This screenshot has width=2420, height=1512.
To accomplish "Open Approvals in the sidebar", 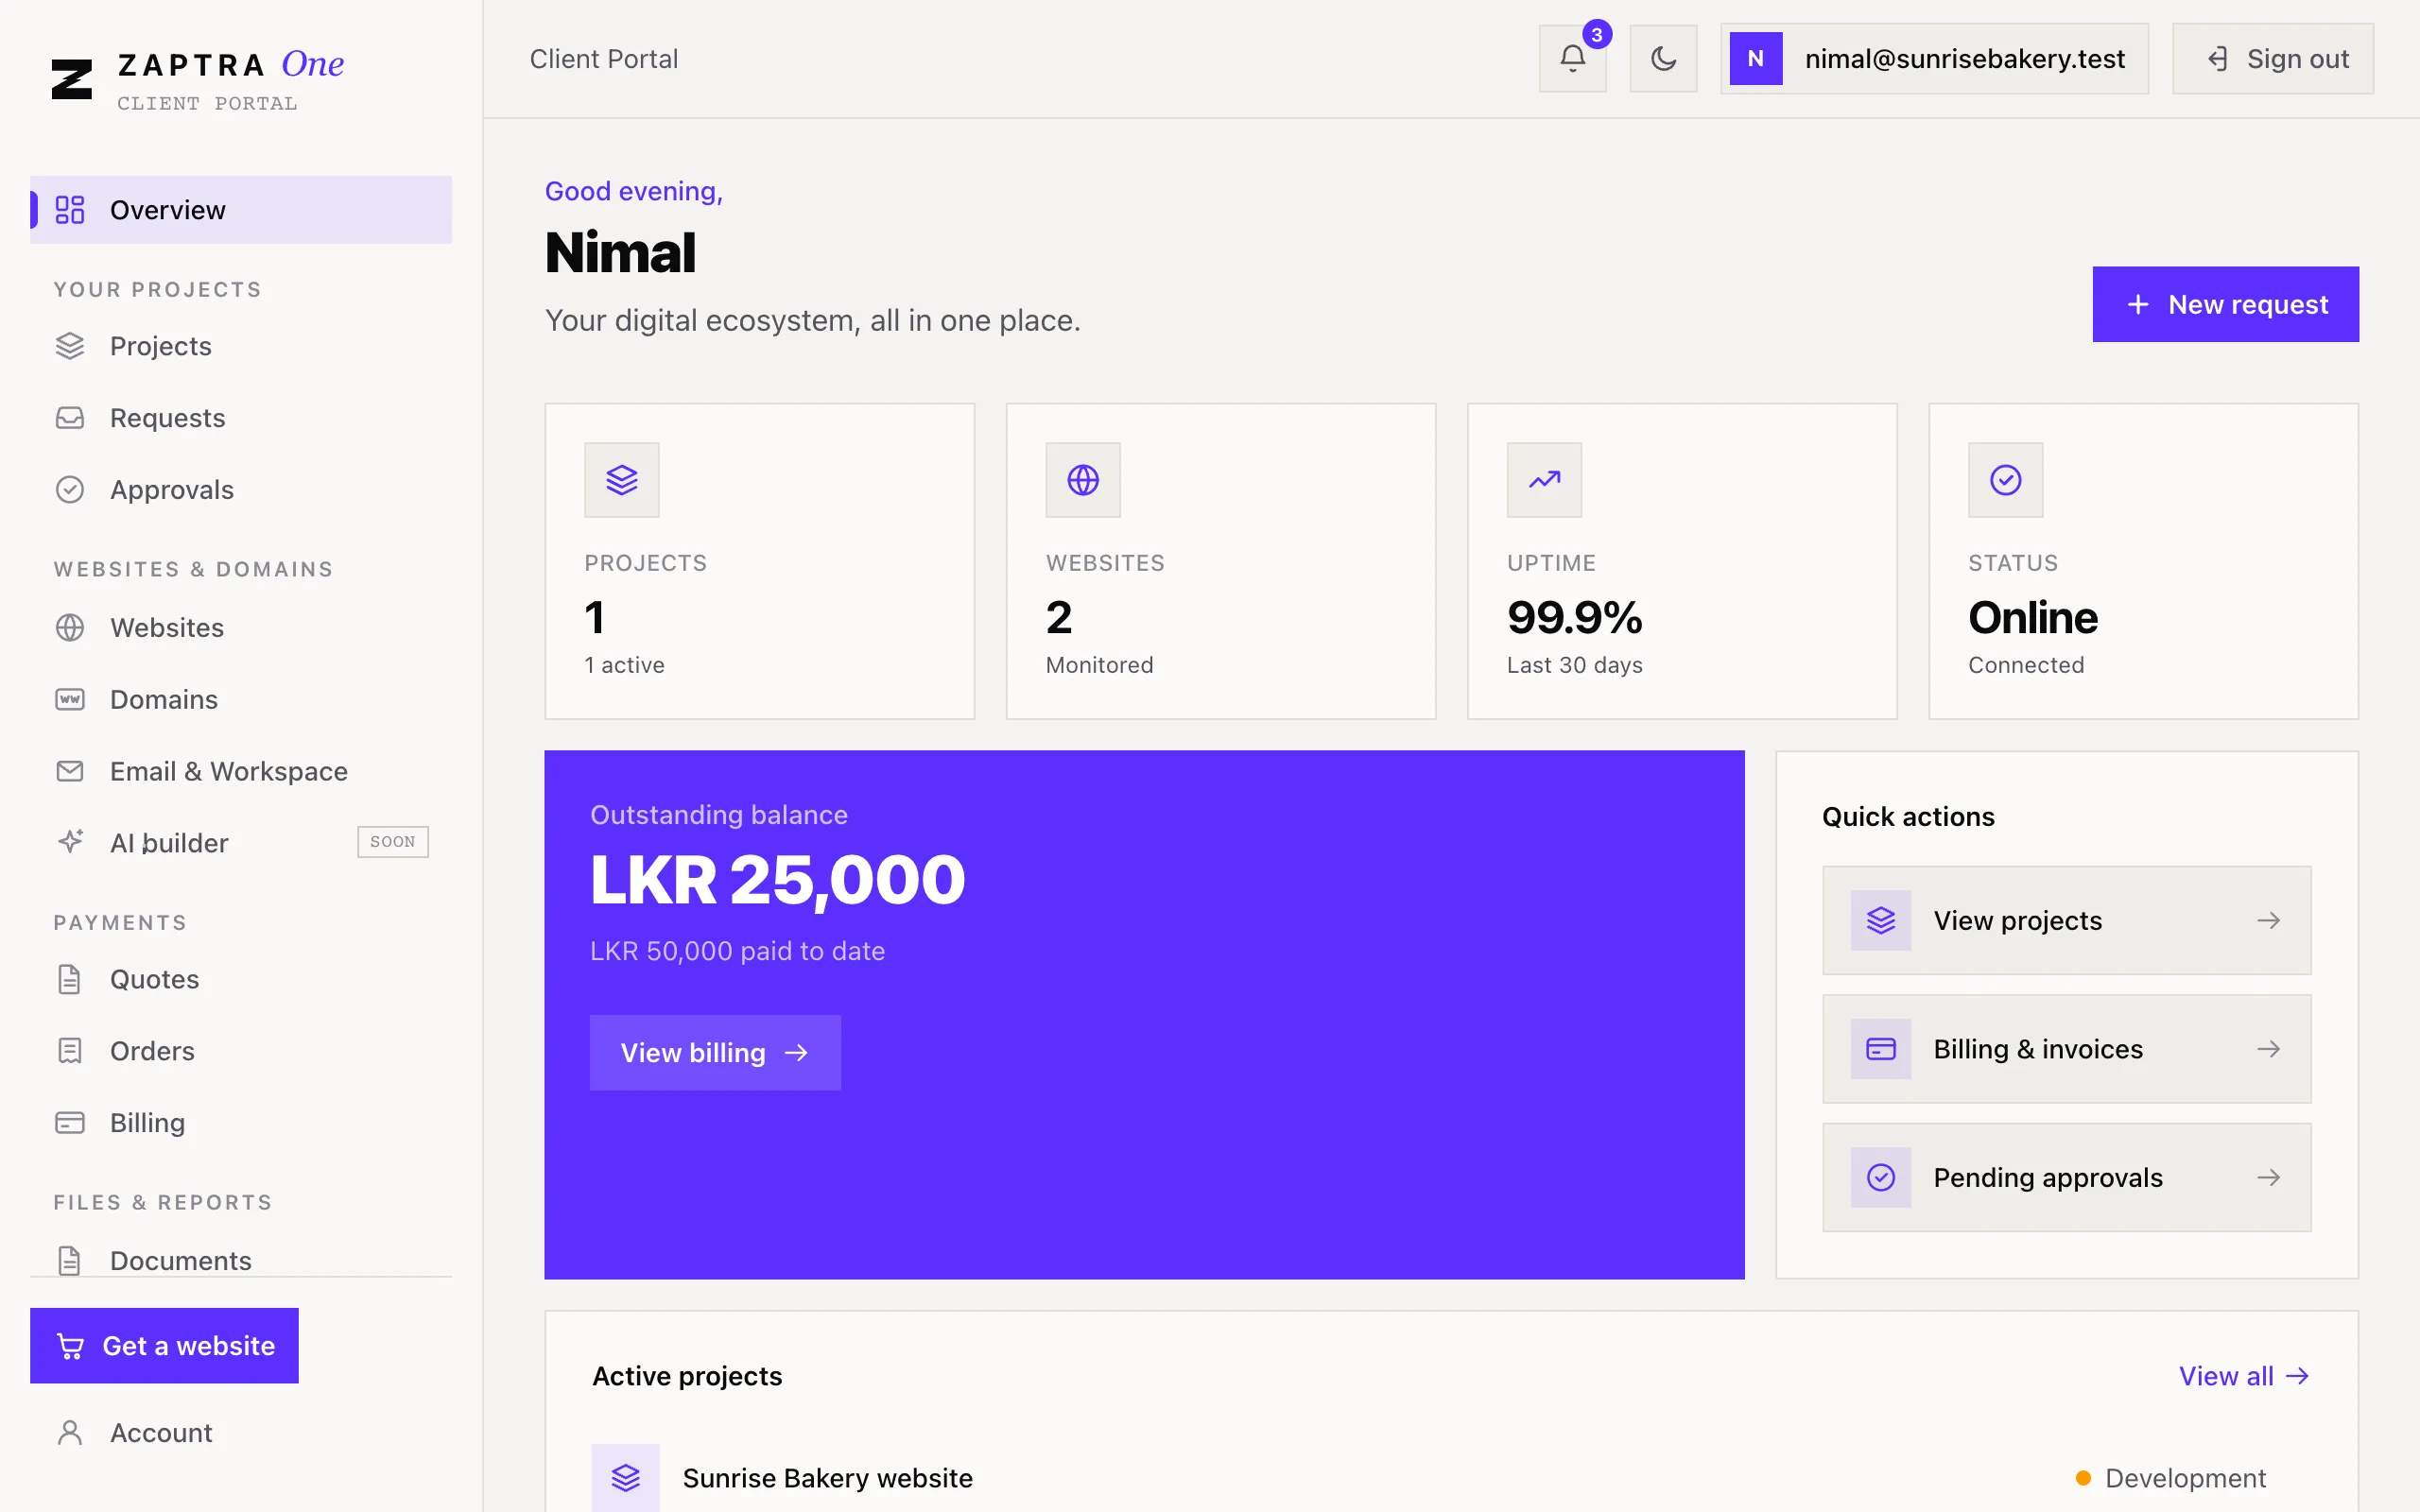I will click(x=241, y=490).
